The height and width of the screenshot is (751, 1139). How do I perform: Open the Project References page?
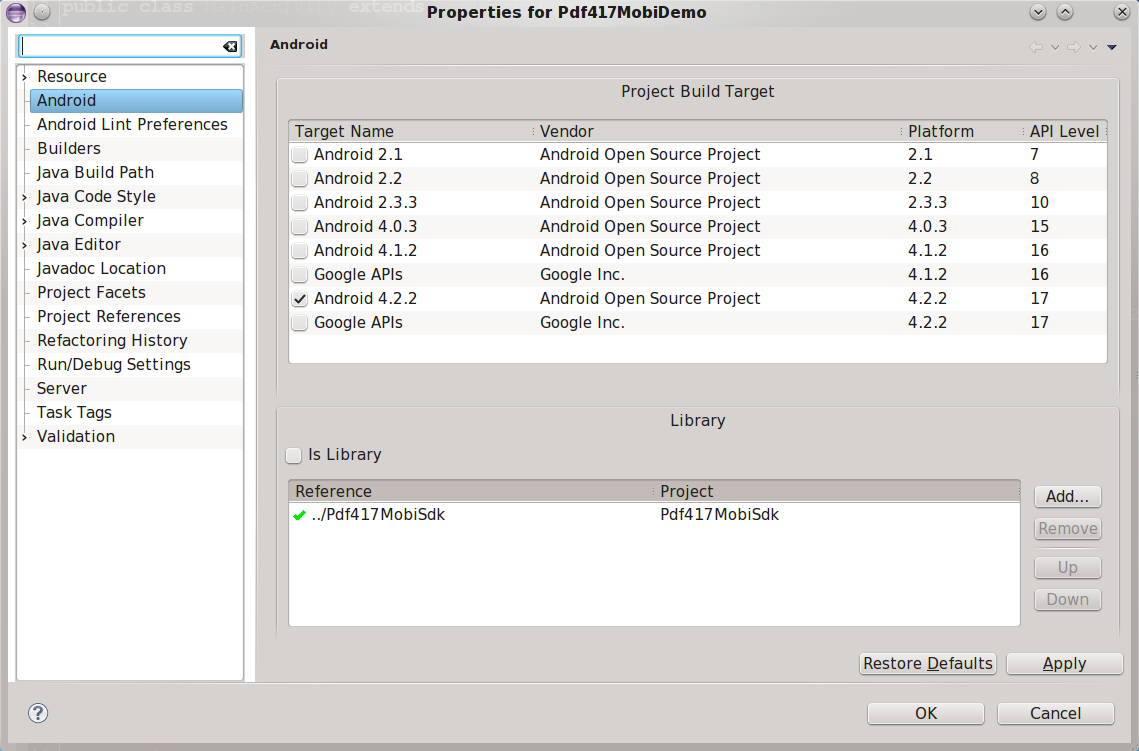click(109, 316)
